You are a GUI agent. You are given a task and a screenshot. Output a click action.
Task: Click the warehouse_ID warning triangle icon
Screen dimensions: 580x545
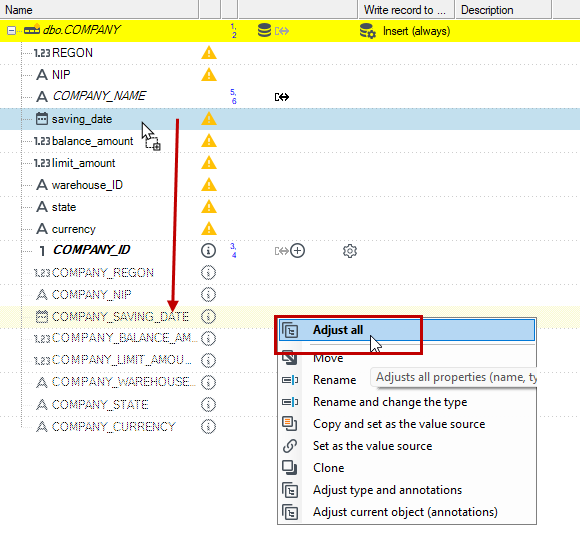[209, 185]
